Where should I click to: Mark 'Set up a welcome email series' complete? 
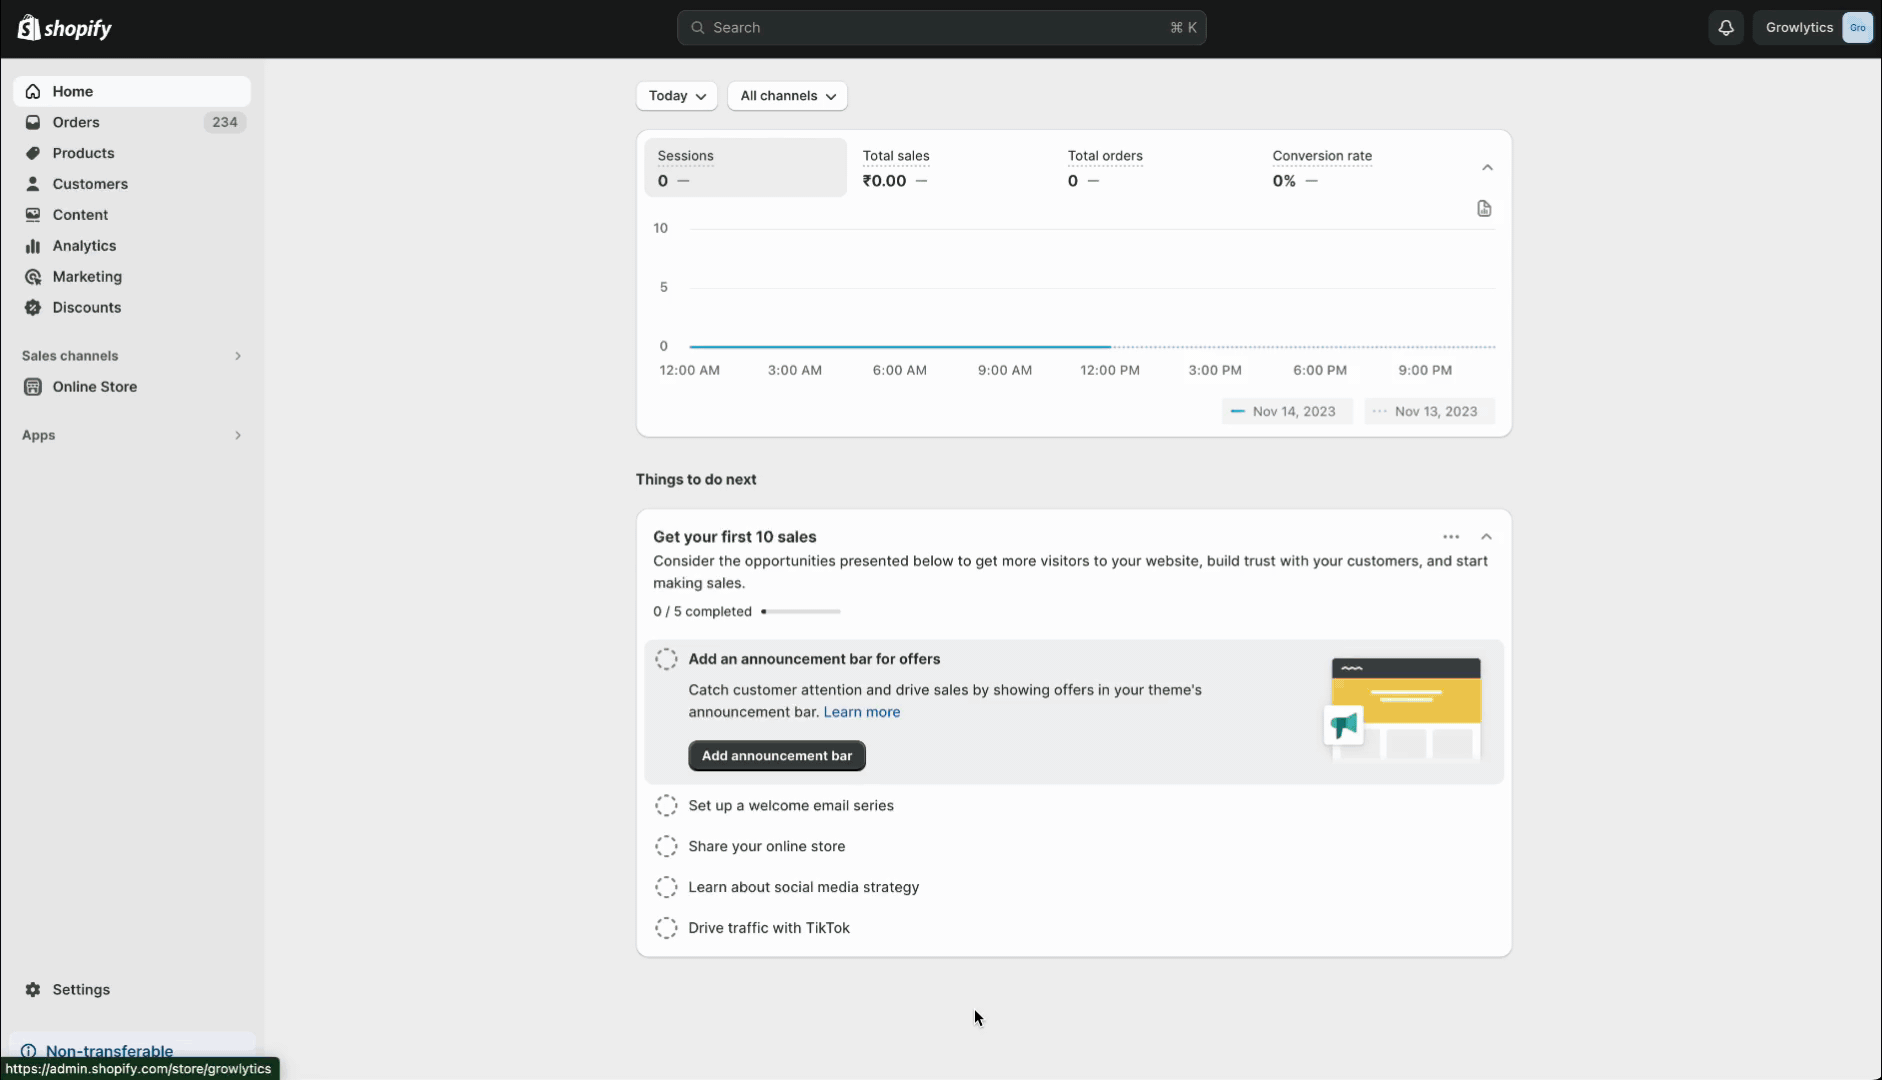tap(666, 806)
